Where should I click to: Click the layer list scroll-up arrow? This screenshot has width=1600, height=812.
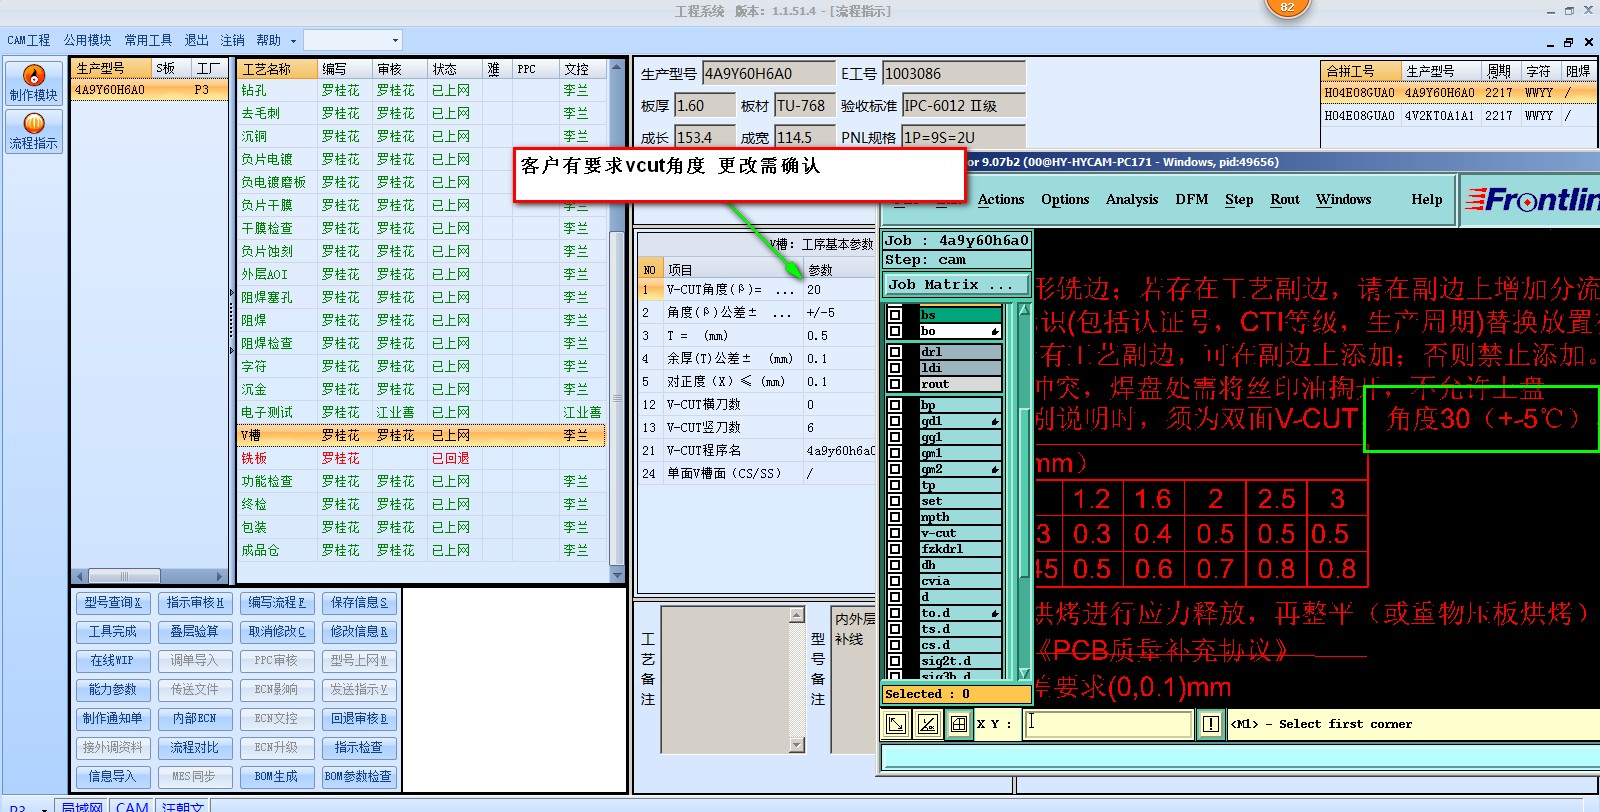[x=1024, y=311]
